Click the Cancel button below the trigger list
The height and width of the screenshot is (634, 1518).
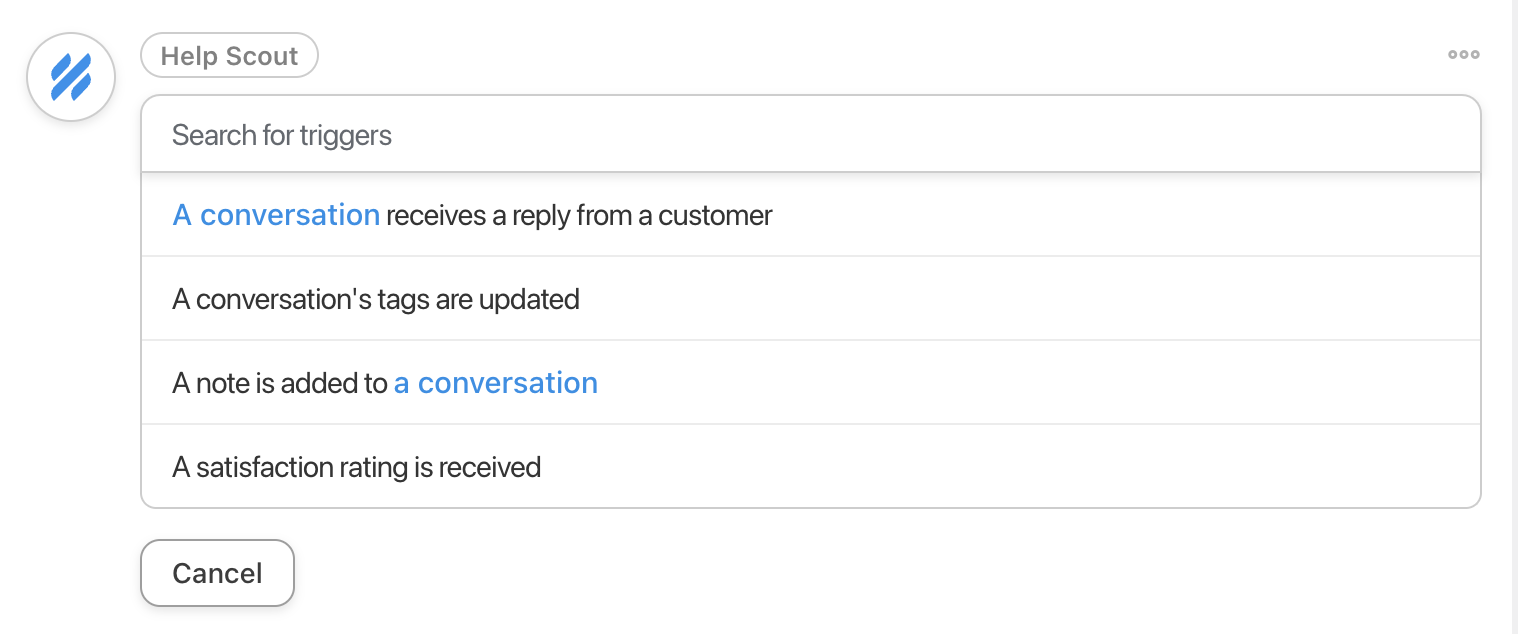[x=217, y=573]
